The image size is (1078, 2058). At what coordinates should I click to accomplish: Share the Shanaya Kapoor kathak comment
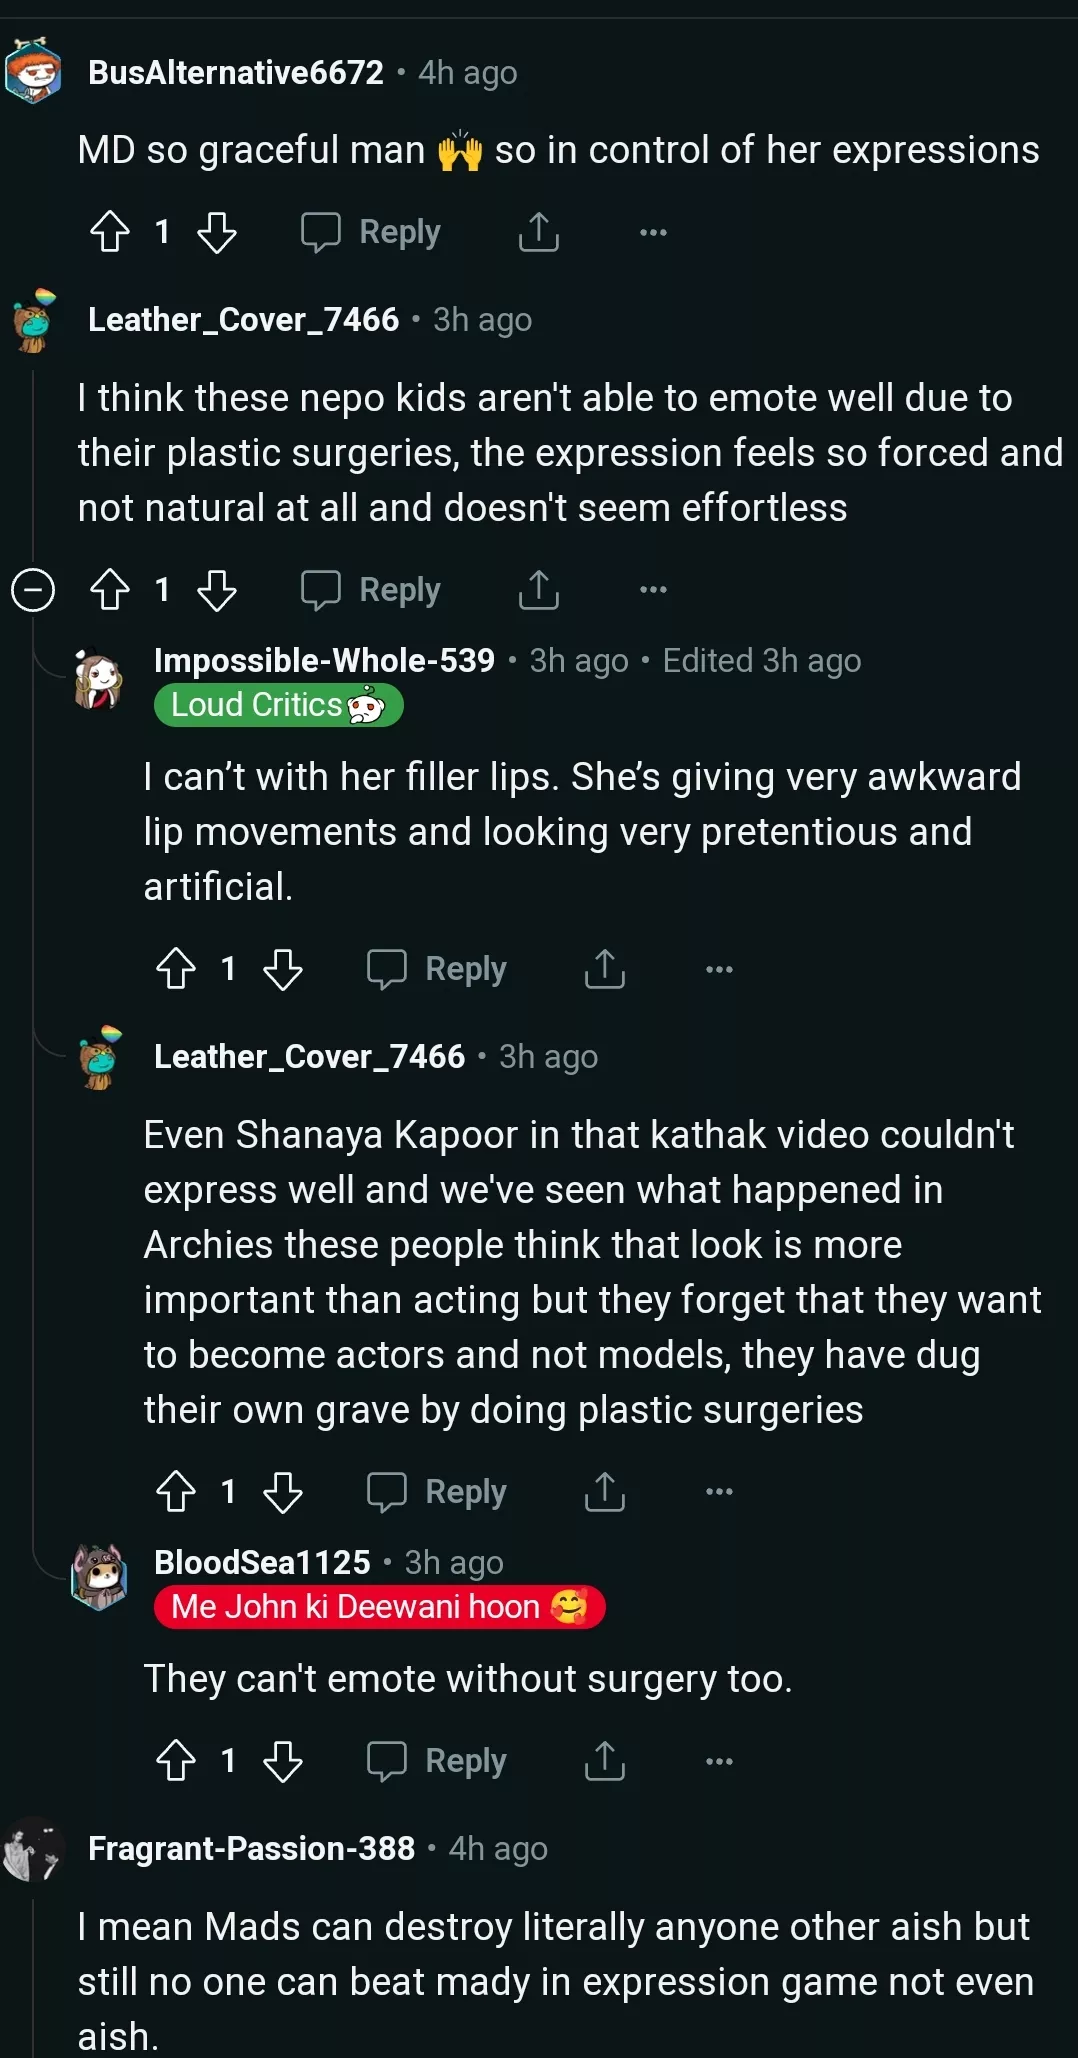pos(604,1491)
